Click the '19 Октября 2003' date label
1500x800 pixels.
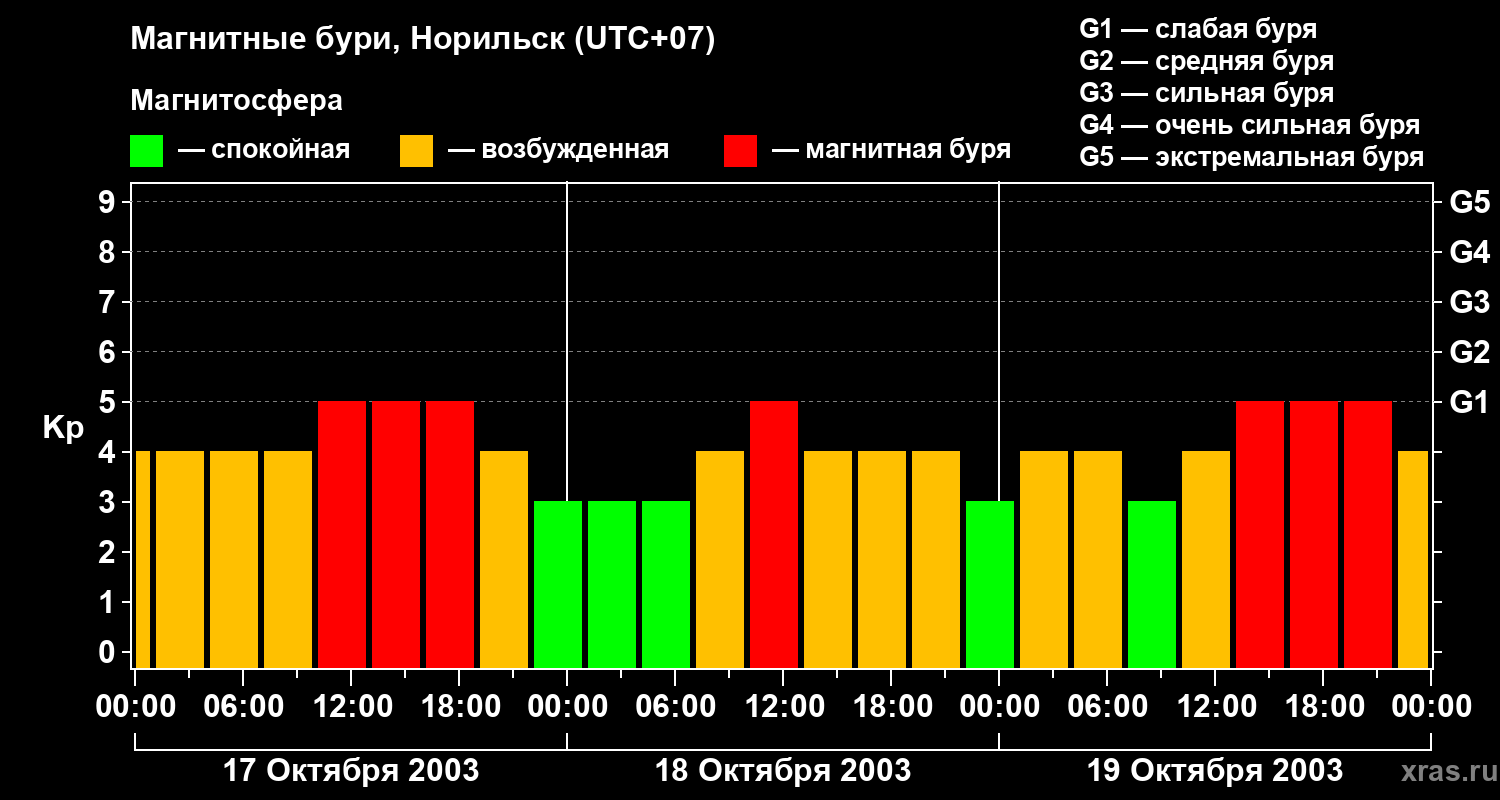click(x=1214, y=771)
